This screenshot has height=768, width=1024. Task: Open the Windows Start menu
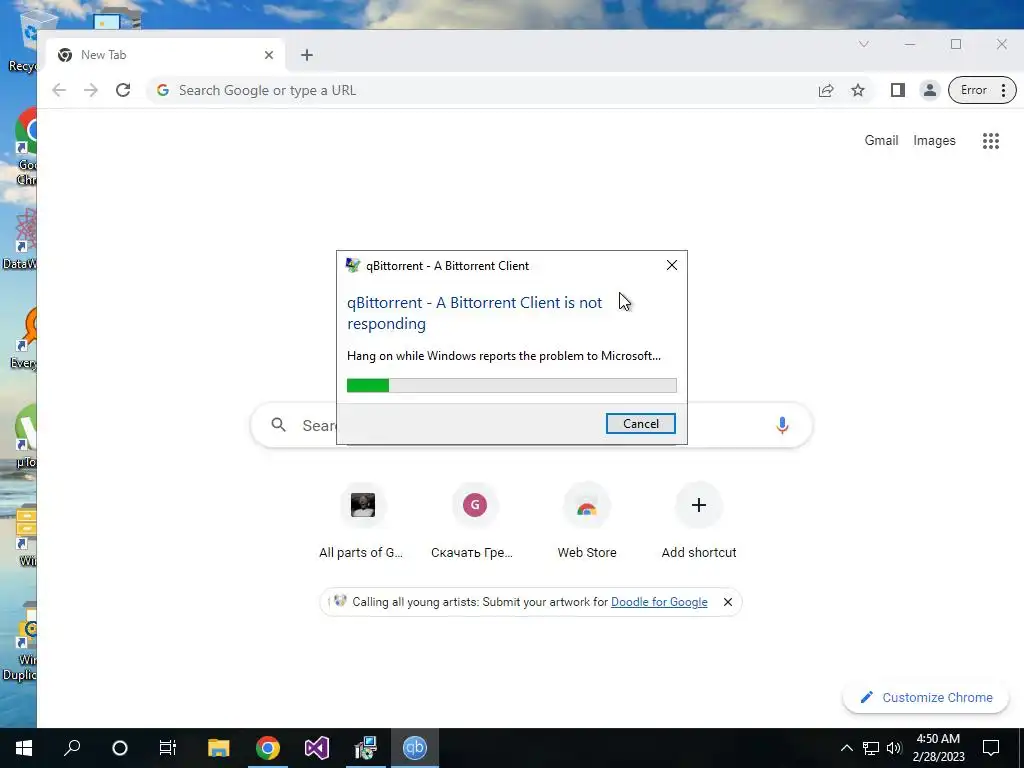24,748
